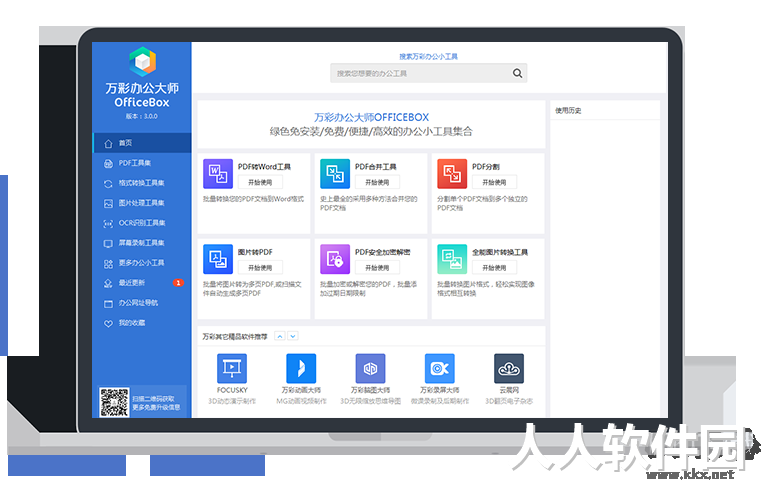Click 开始使用 under PDF安全加密解密
This screenshot has width=761, height=481.
(377, 268)
